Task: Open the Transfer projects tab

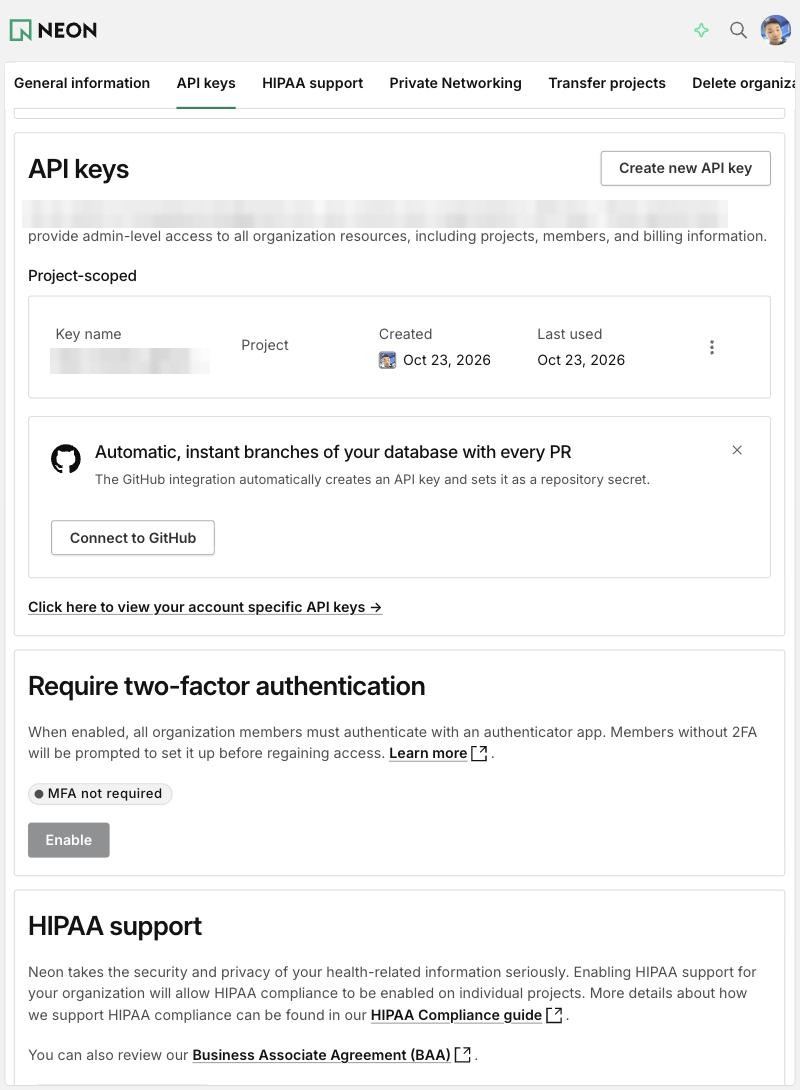Action: [607, 83]
